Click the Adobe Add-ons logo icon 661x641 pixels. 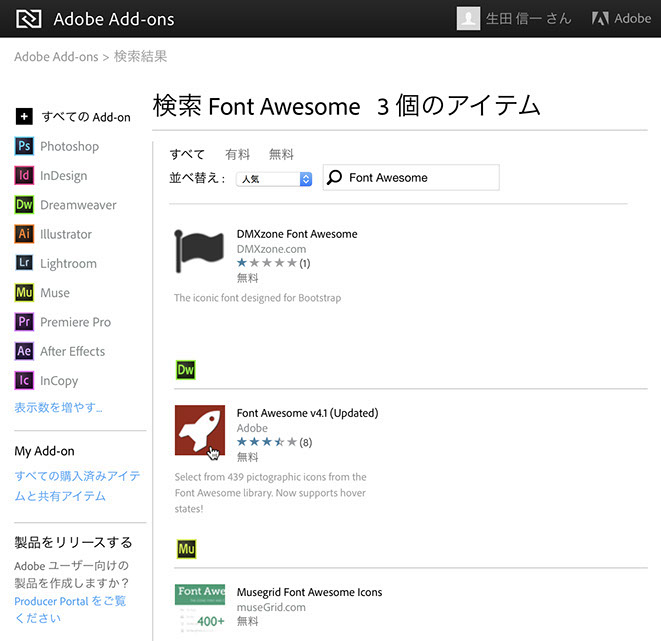click(28, 19)
